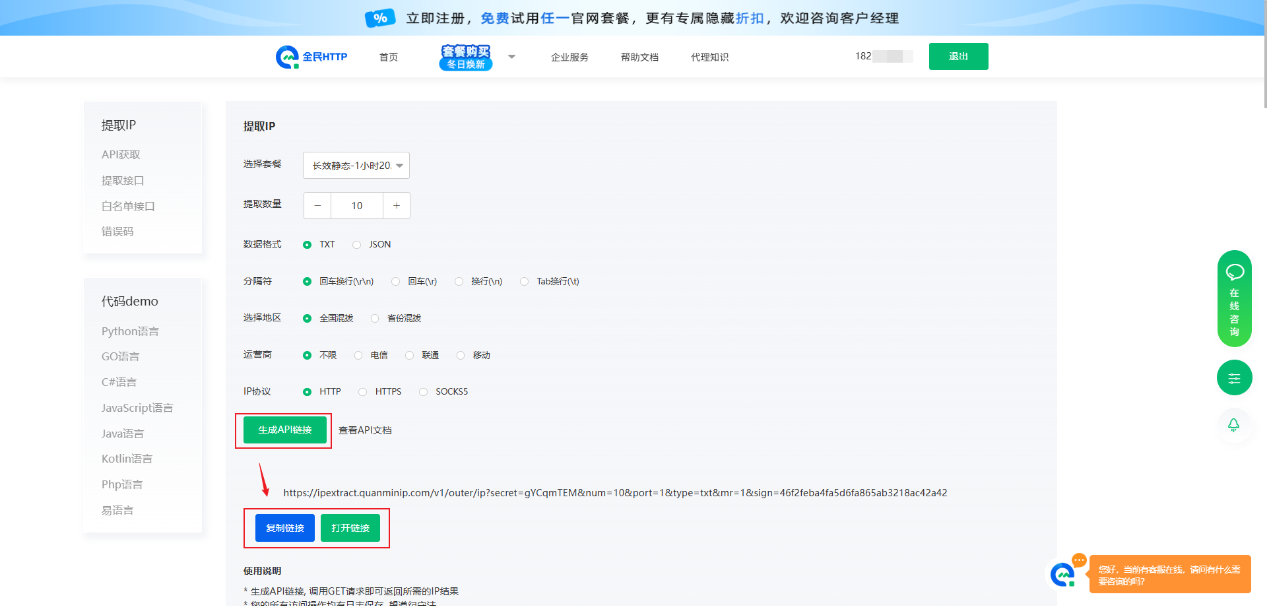The width and height of the screenshot is (1267, 606).
Task: Select 电信 as the carrier
Action: [358, 355]
